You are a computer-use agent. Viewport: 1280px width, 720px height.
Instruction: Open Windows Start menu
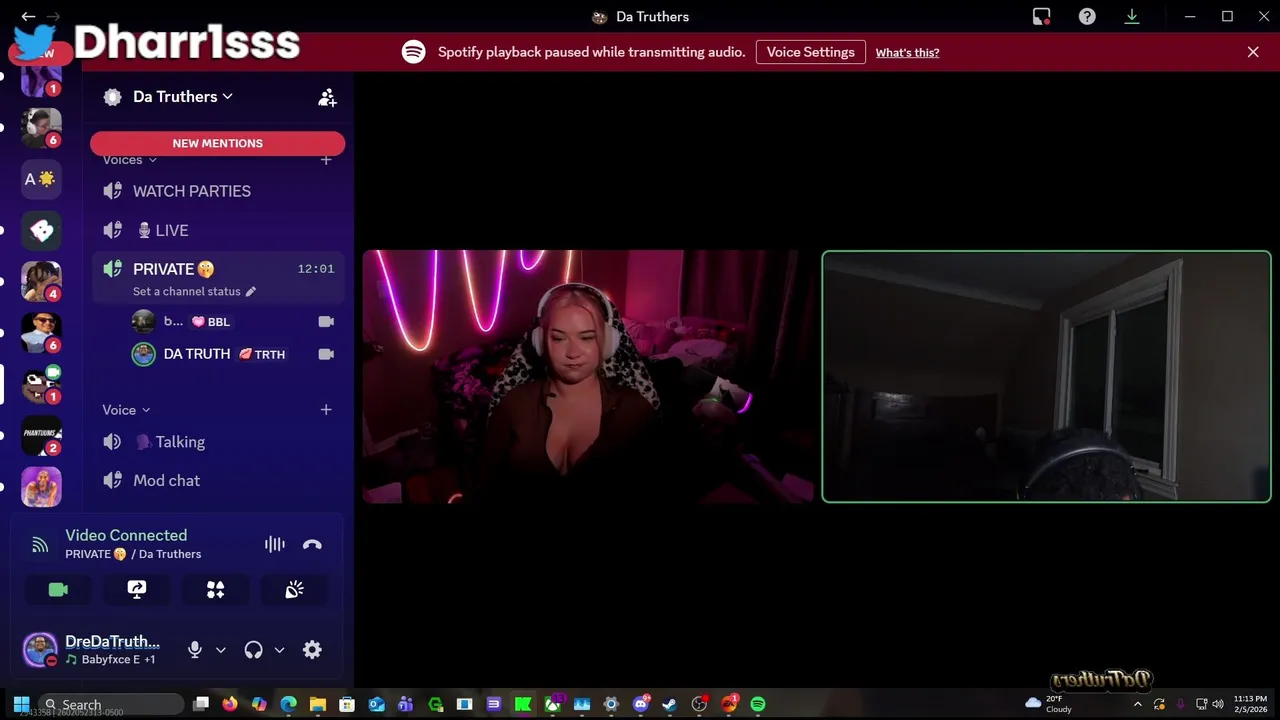pyautogui.click(x=21, y=704)
